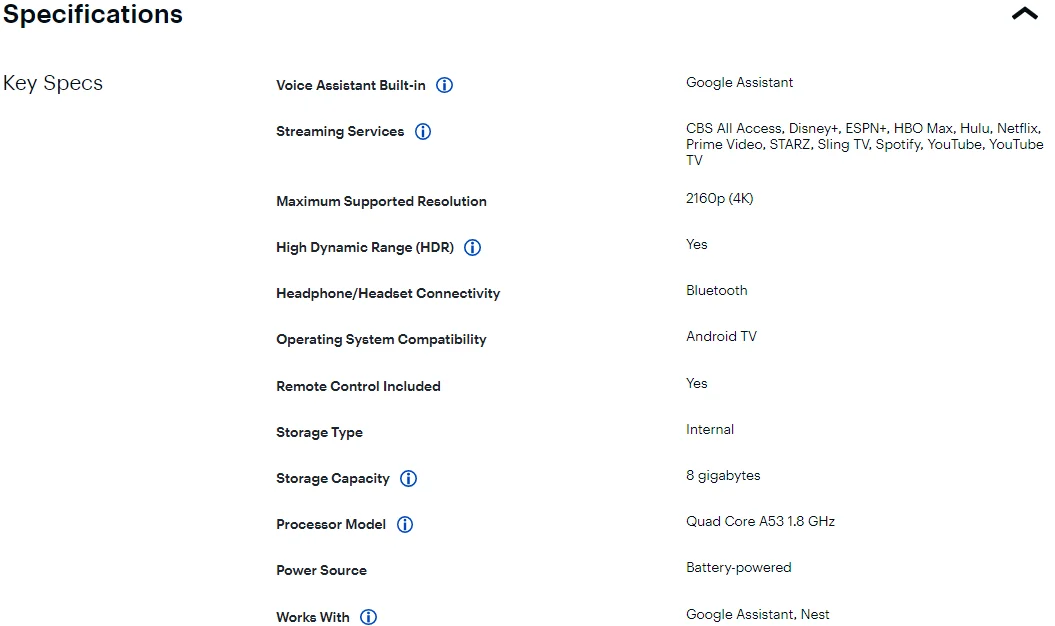The width and height of the screenshot is (1055, 626).
Task: Click the Operating System Compatibility label
Action: point(381,340)
